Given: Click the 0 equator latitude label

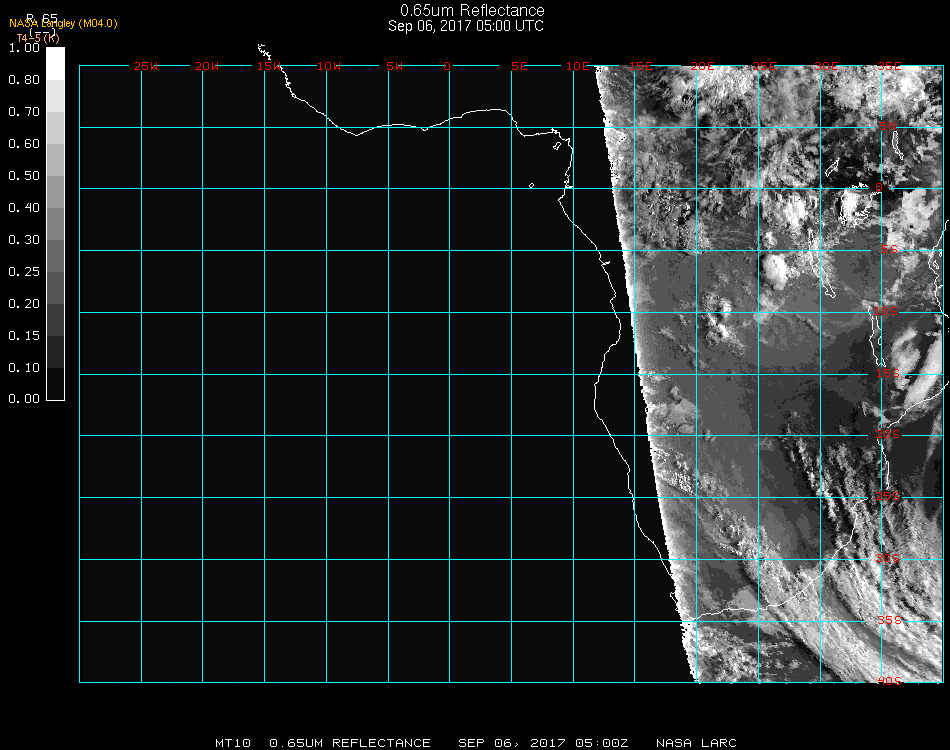Looking at the screenshot, I should pos(879,187).
